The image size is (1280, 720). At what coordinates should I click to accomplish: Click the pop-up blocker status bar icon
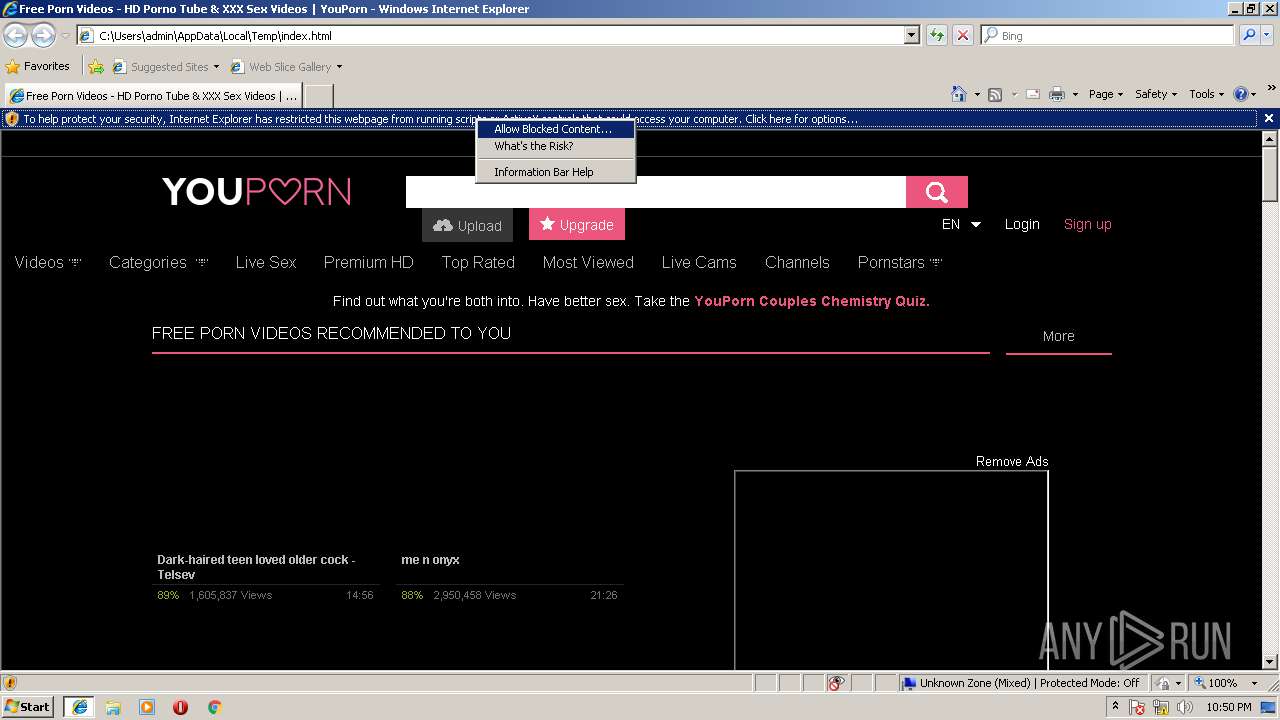point(836,683)
